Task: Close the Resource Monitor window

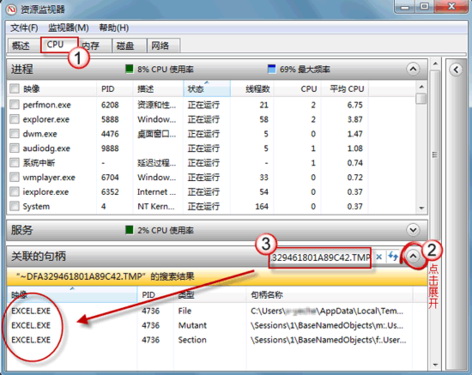Action: click(451, 7)
